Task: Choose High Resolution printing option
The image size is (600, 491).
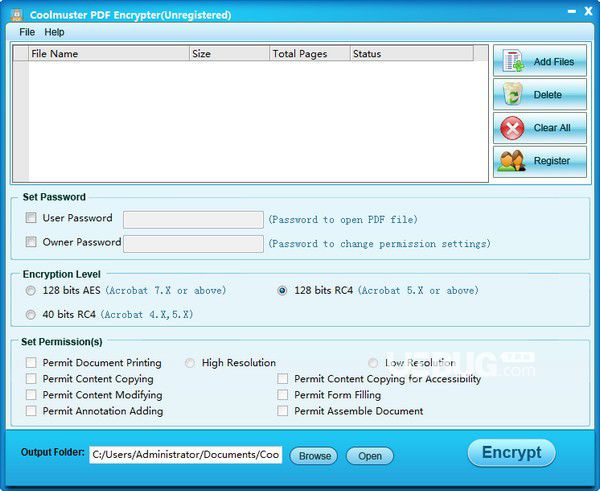Action: pyautogui.click(x=190, y=363)
